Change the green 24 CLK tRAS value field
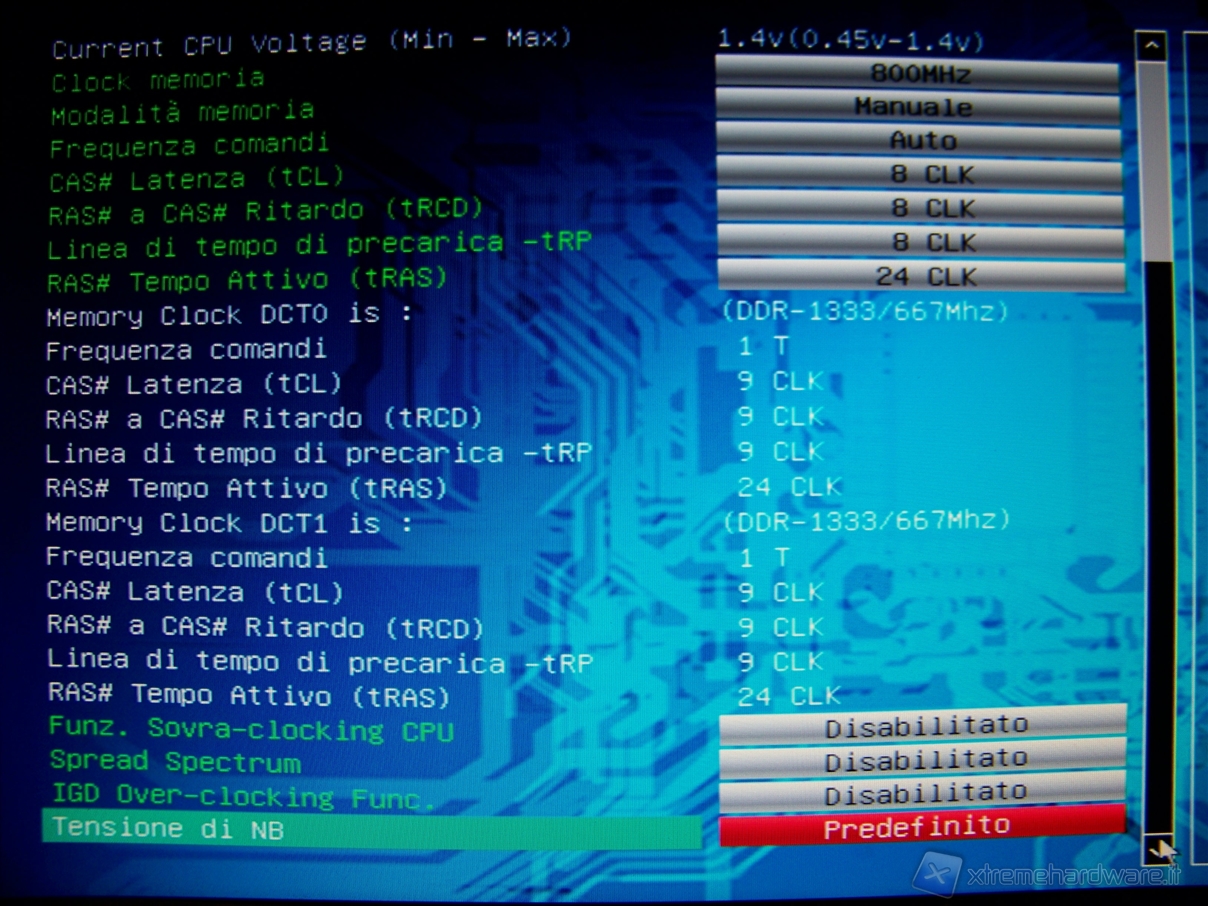The image size is (1208, 906). pos(921,275)
